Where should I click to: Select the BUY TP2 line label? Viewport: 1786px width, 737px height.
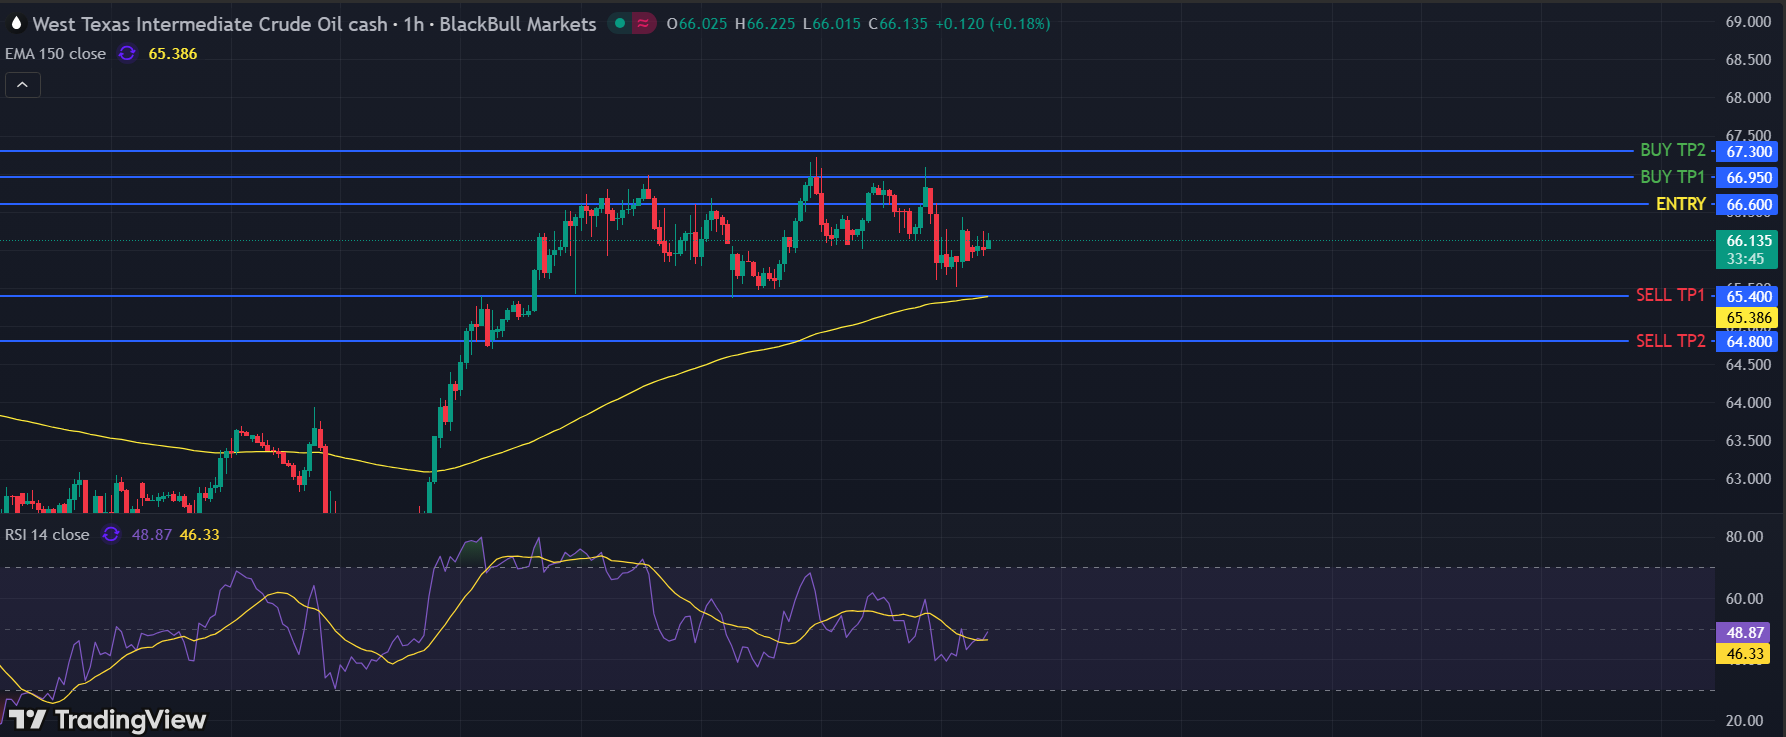pos(1672,150)
